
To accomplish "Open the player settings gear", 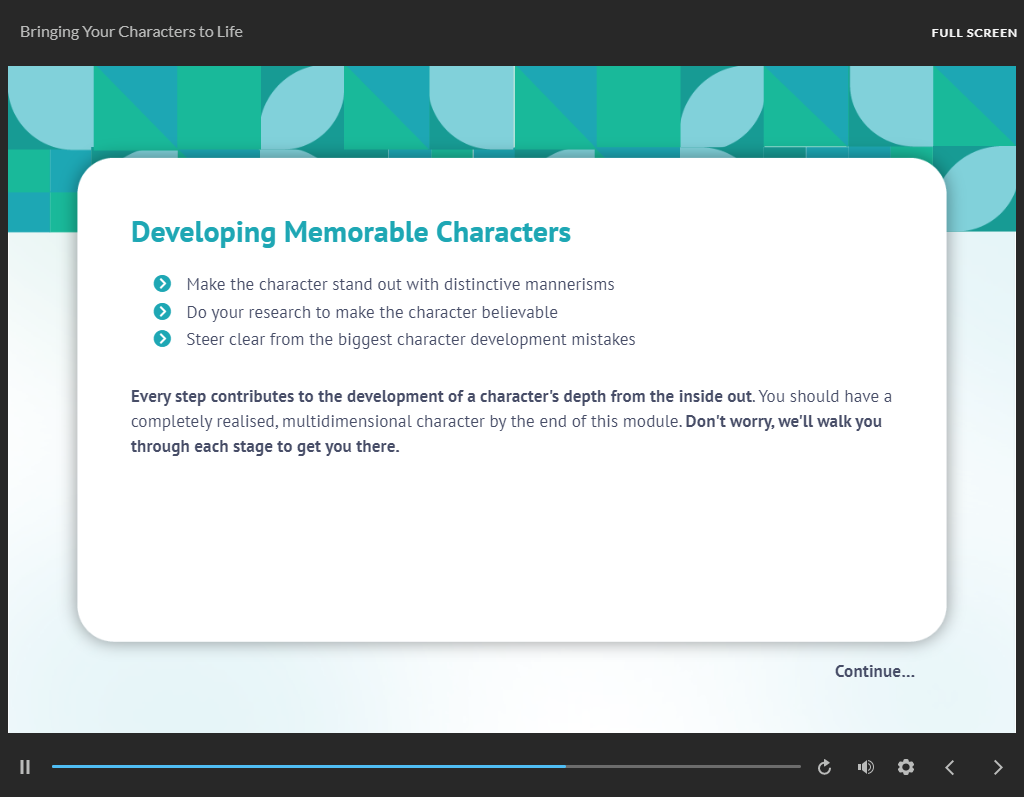I will [906, 767].
